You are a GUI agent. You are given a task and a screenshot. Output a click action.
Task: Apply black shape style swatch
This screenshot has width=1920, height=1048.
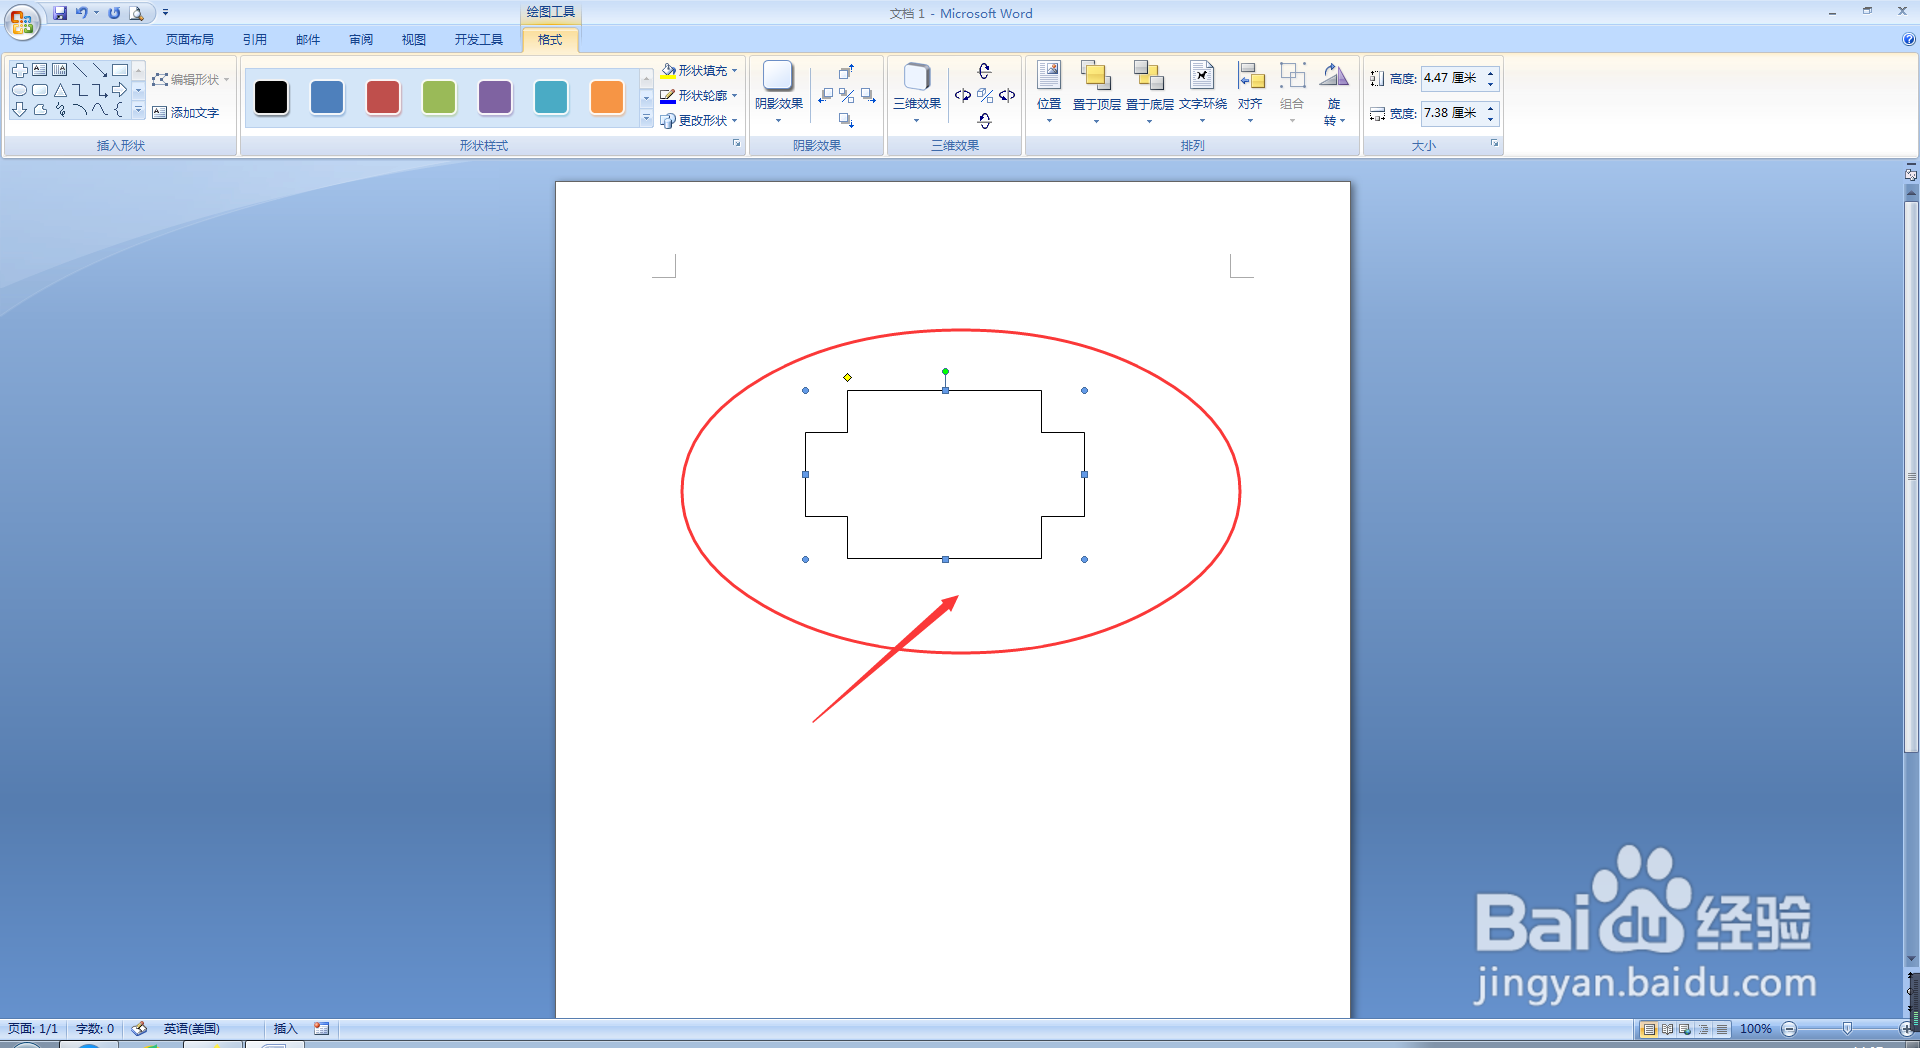(271, 97)
